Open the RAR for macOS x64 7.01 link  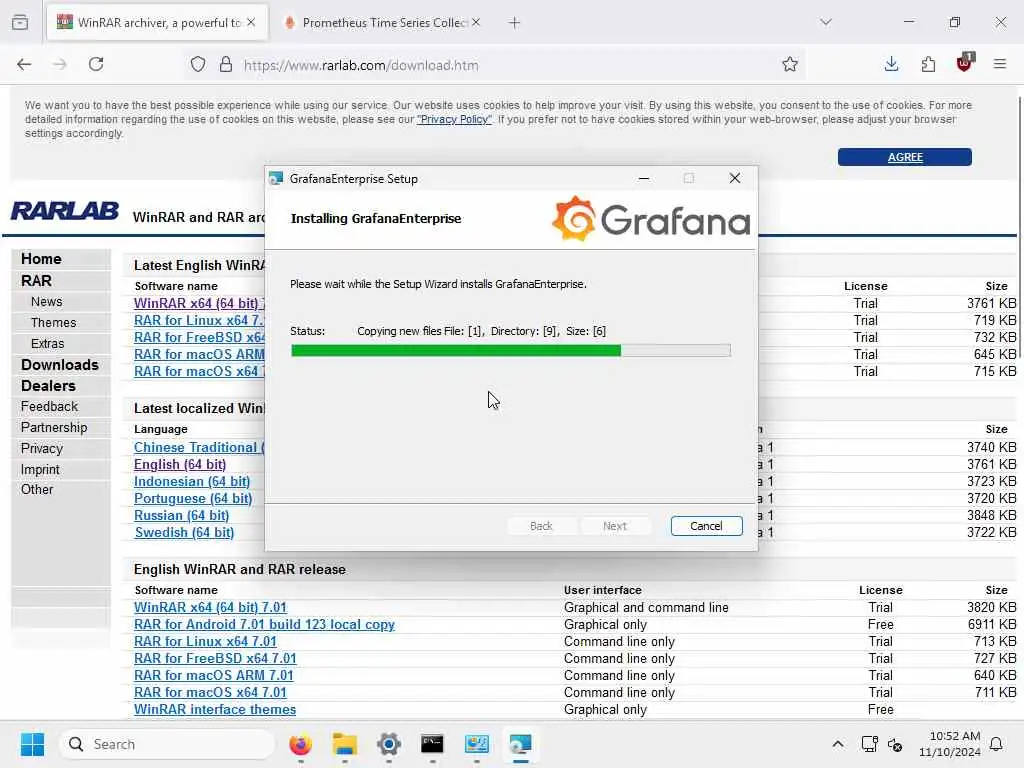(x=210, y=692)
